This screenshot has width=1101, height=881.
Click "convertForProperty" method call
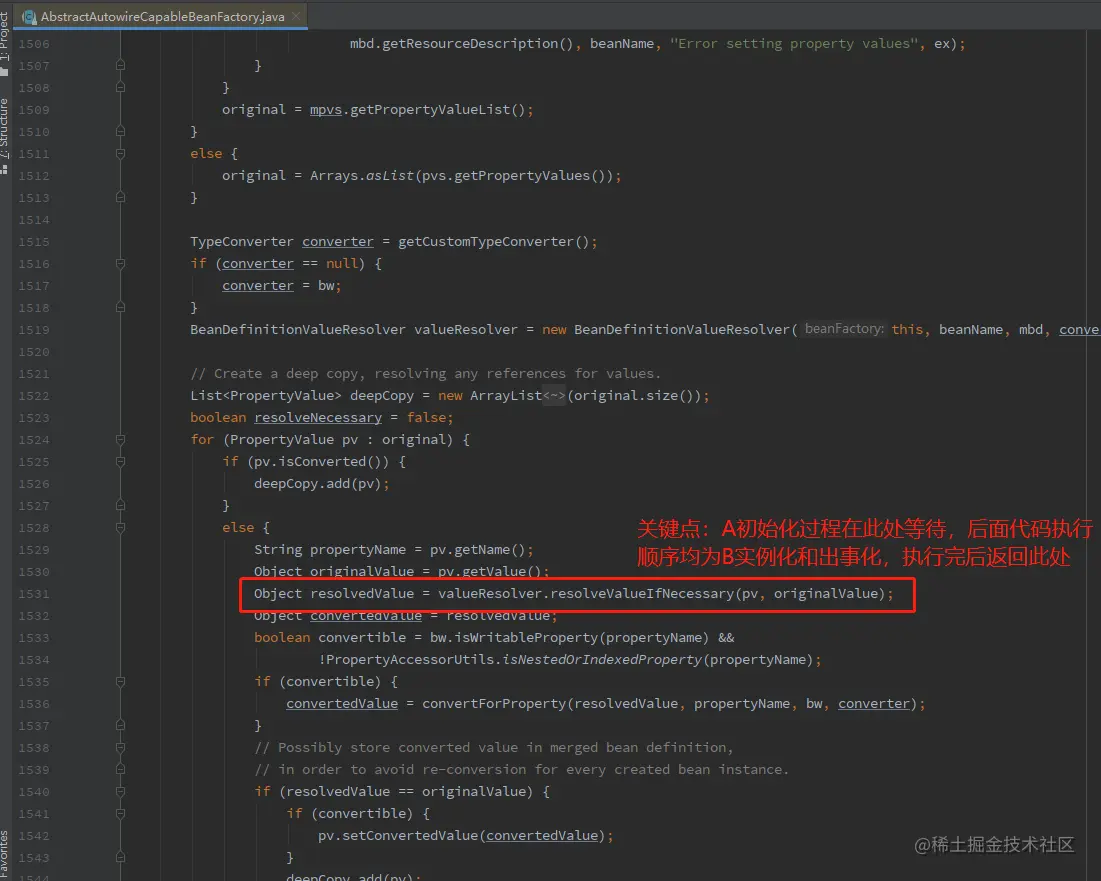pos(494,703)
